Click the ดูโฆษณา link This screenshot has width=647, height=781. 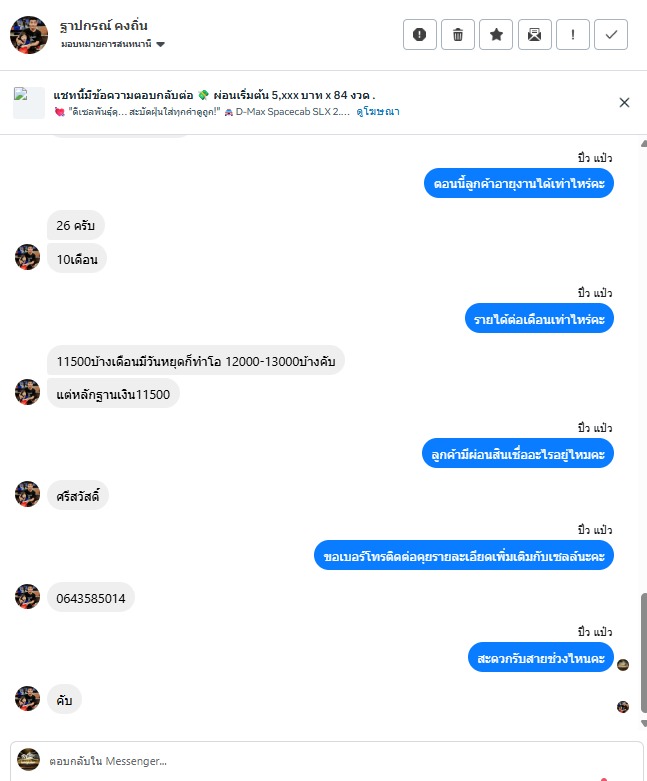(x=378, y=112)
